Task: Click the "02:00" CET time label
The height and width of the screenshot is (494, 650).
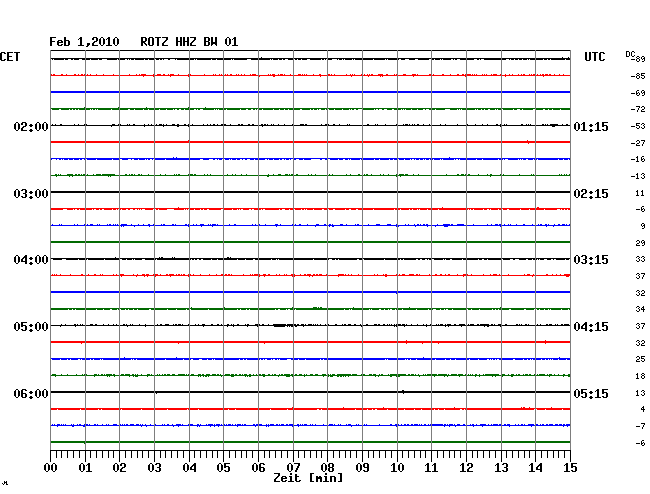Action: [x=31, y=126]
